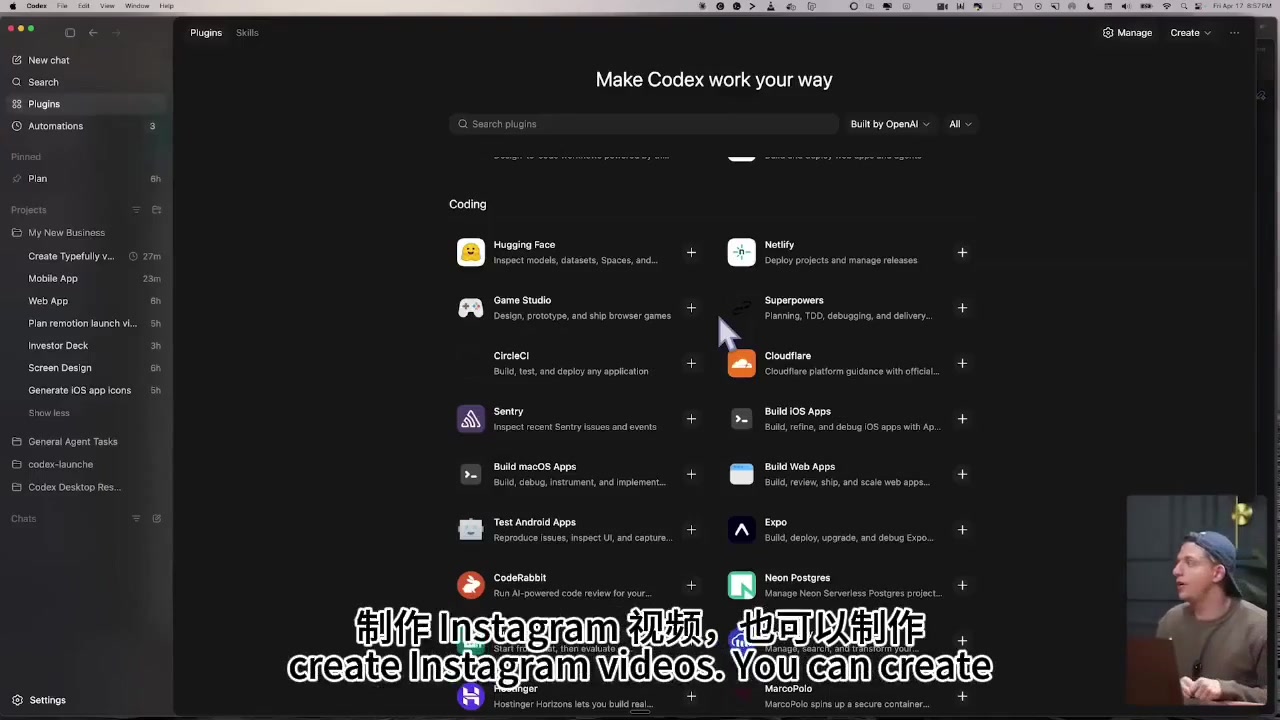The height and width of the screenshot is (720, 1280).
Task: Open the File menu in menu bar
Action: click(62, 6)
